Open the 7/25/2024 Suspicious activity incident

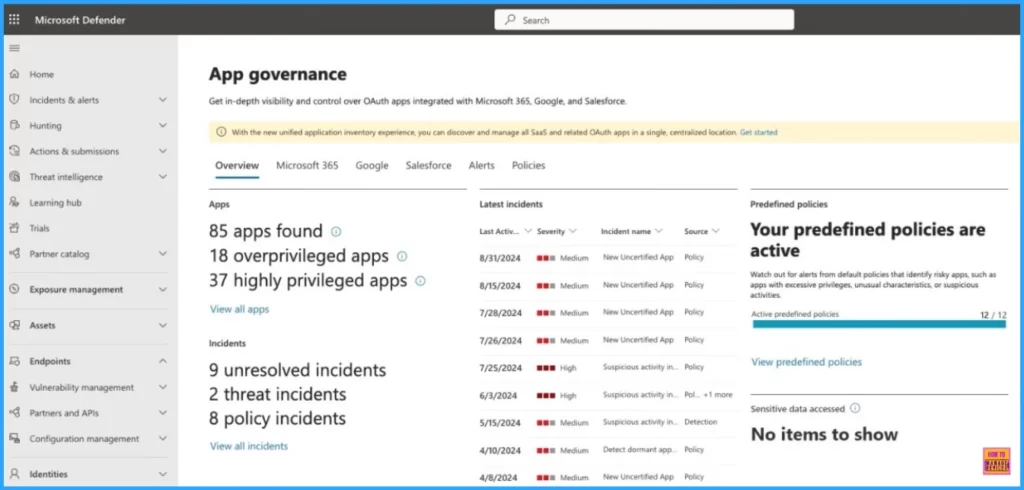click(x=641, y=367)
